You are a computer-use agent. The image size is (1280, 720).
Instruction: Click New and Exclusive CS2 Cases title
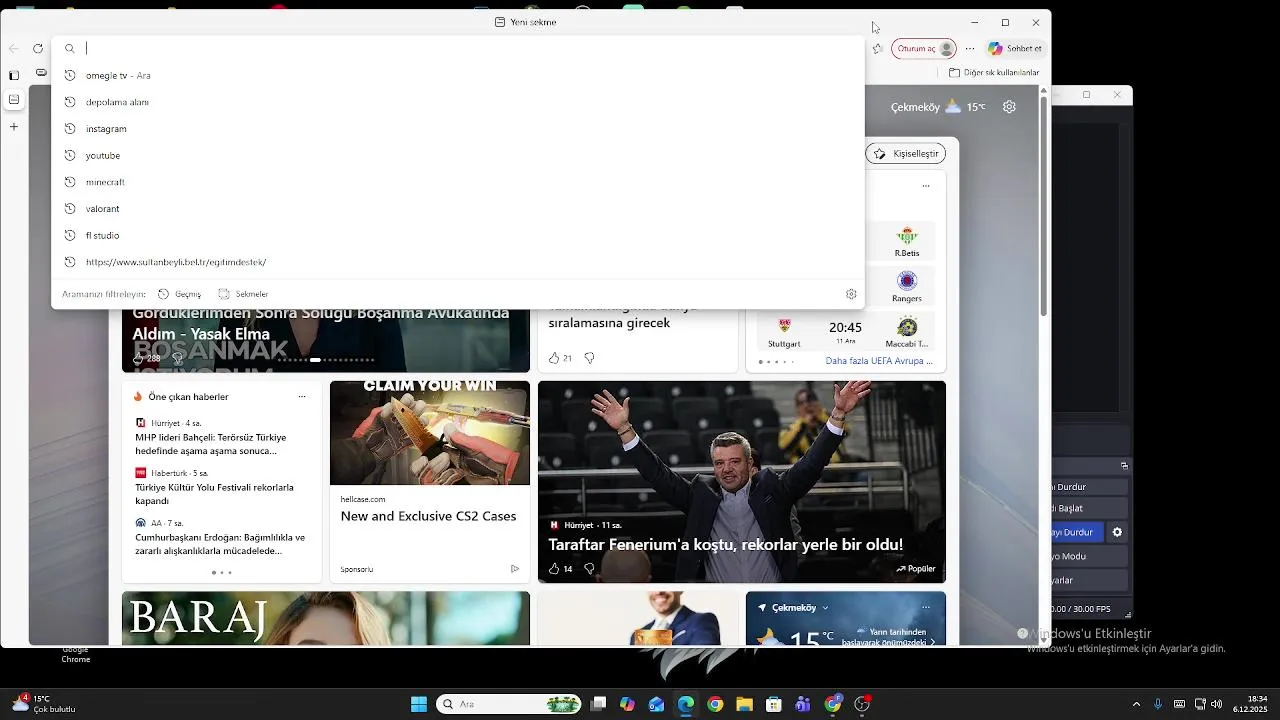click(428, 516)
